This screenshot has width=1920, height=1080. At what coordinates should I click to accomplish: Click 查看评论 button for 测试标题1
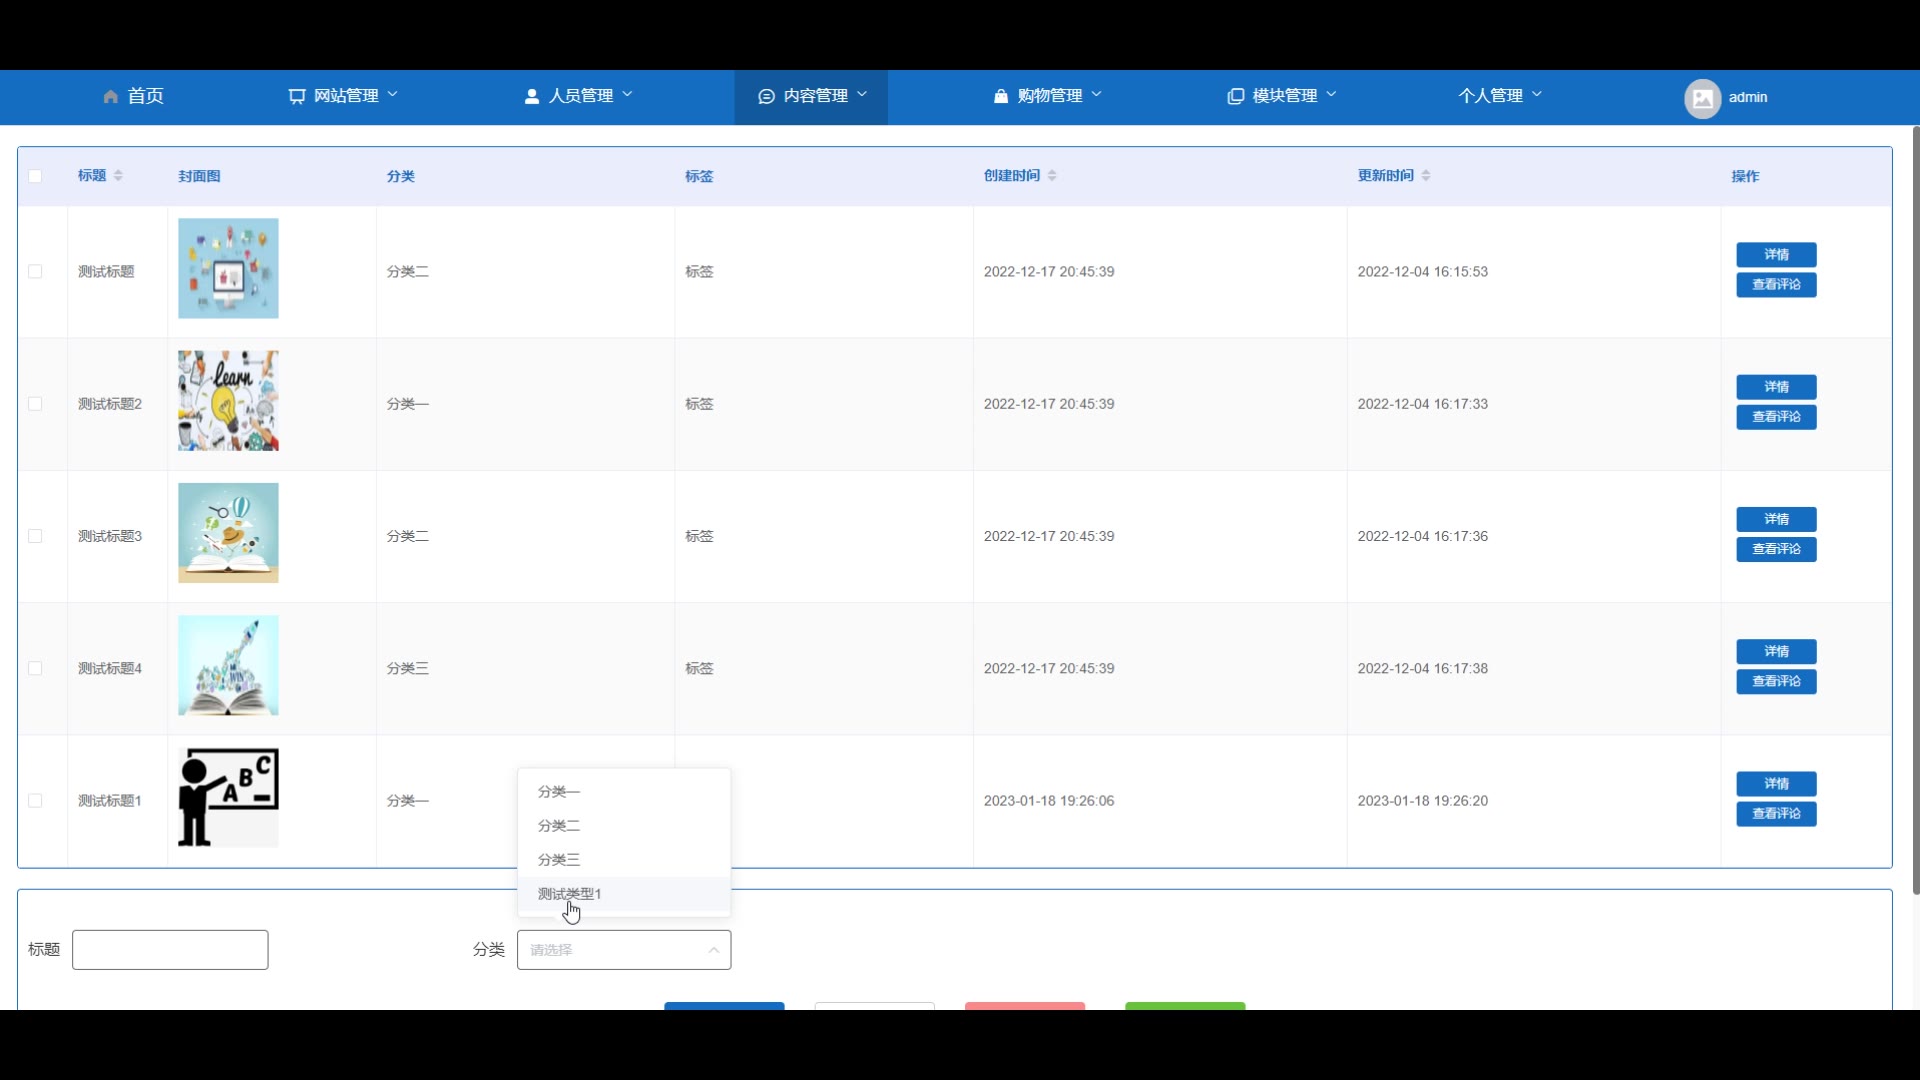(1776, 814)
